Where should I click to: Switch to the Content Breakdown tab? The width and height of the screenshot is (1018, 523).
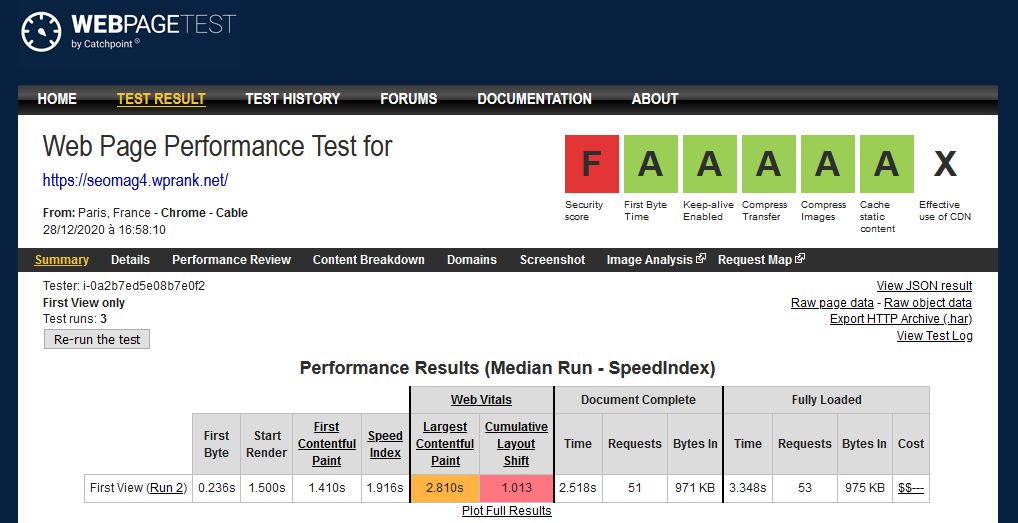coord(368,260)
